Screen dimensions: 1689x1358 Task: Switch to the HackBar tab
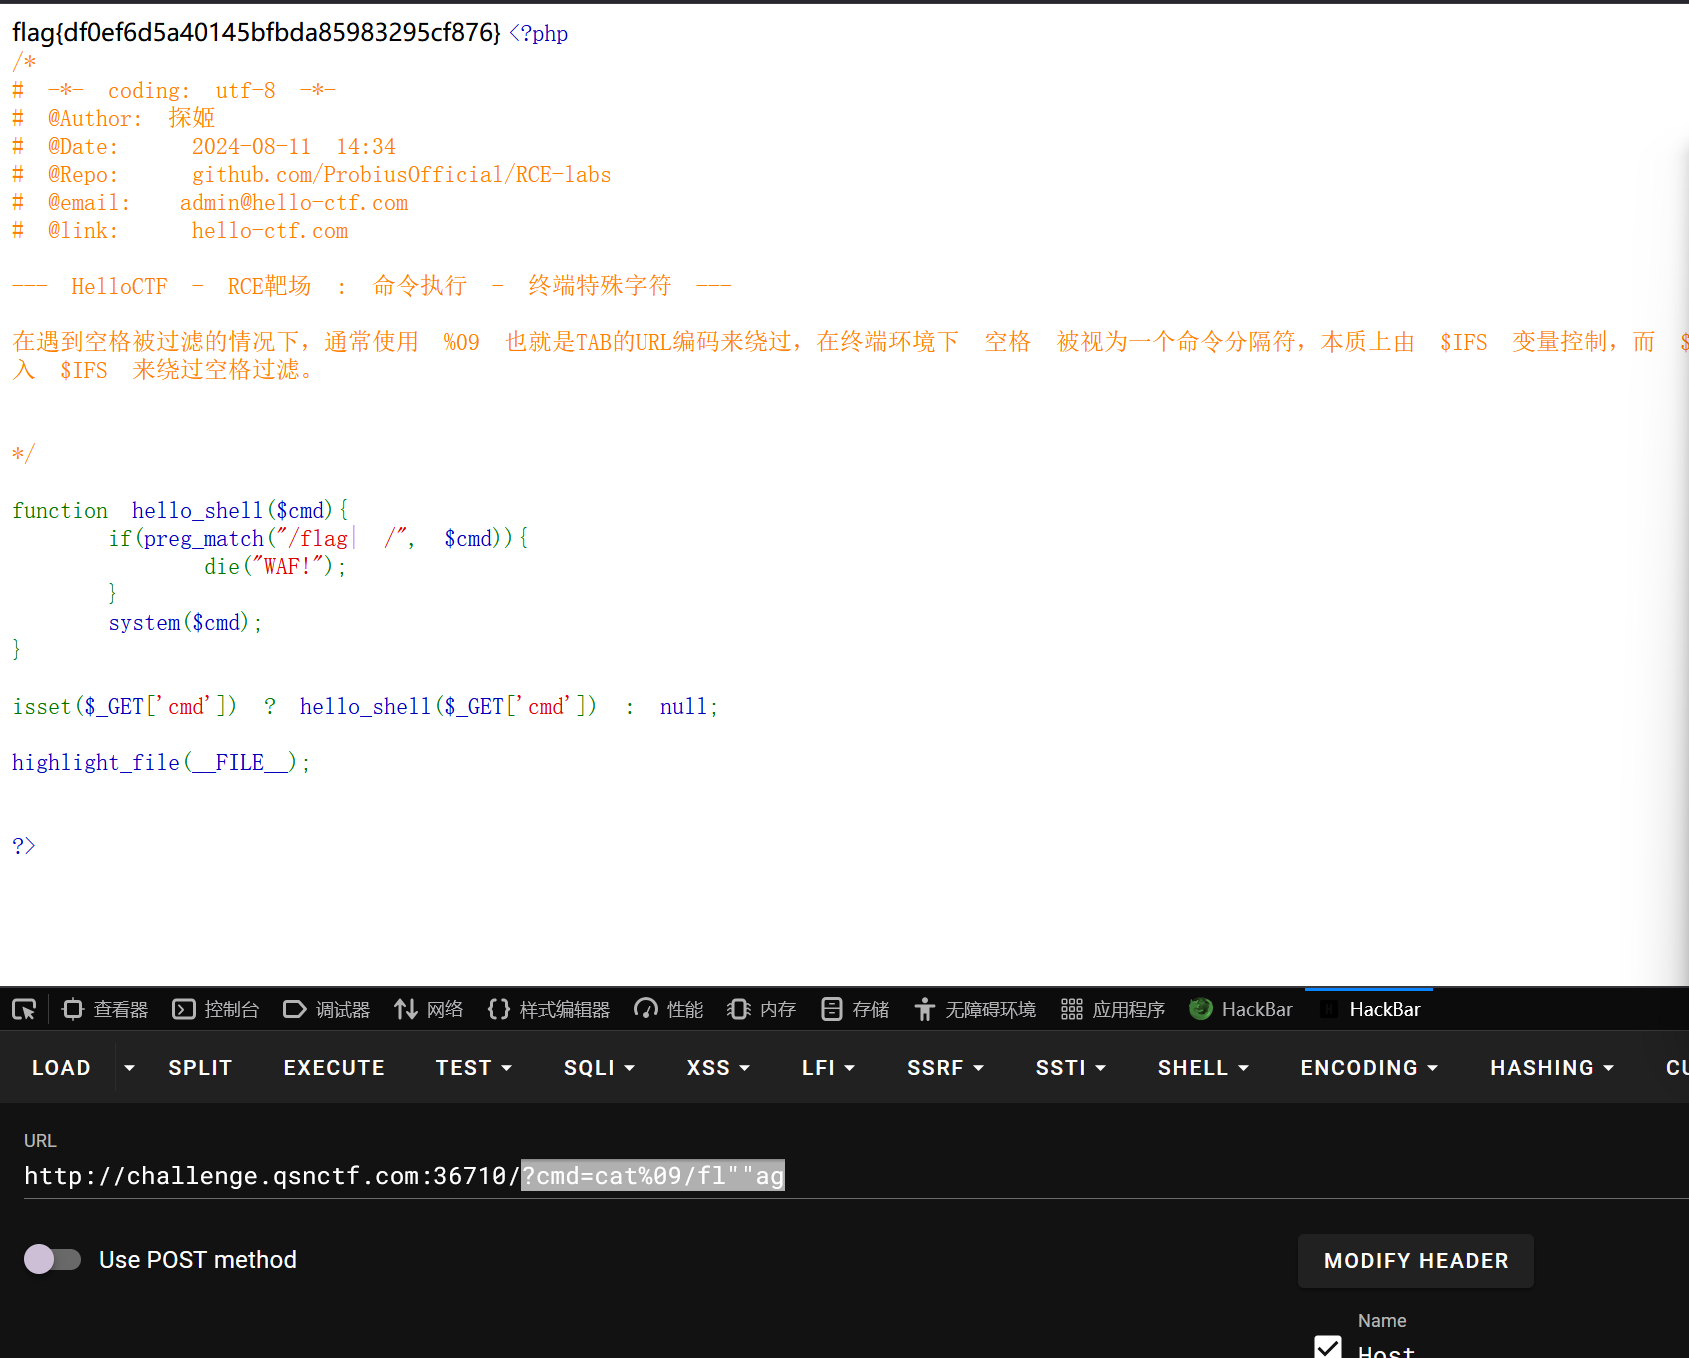(x=1385, y=1008)
